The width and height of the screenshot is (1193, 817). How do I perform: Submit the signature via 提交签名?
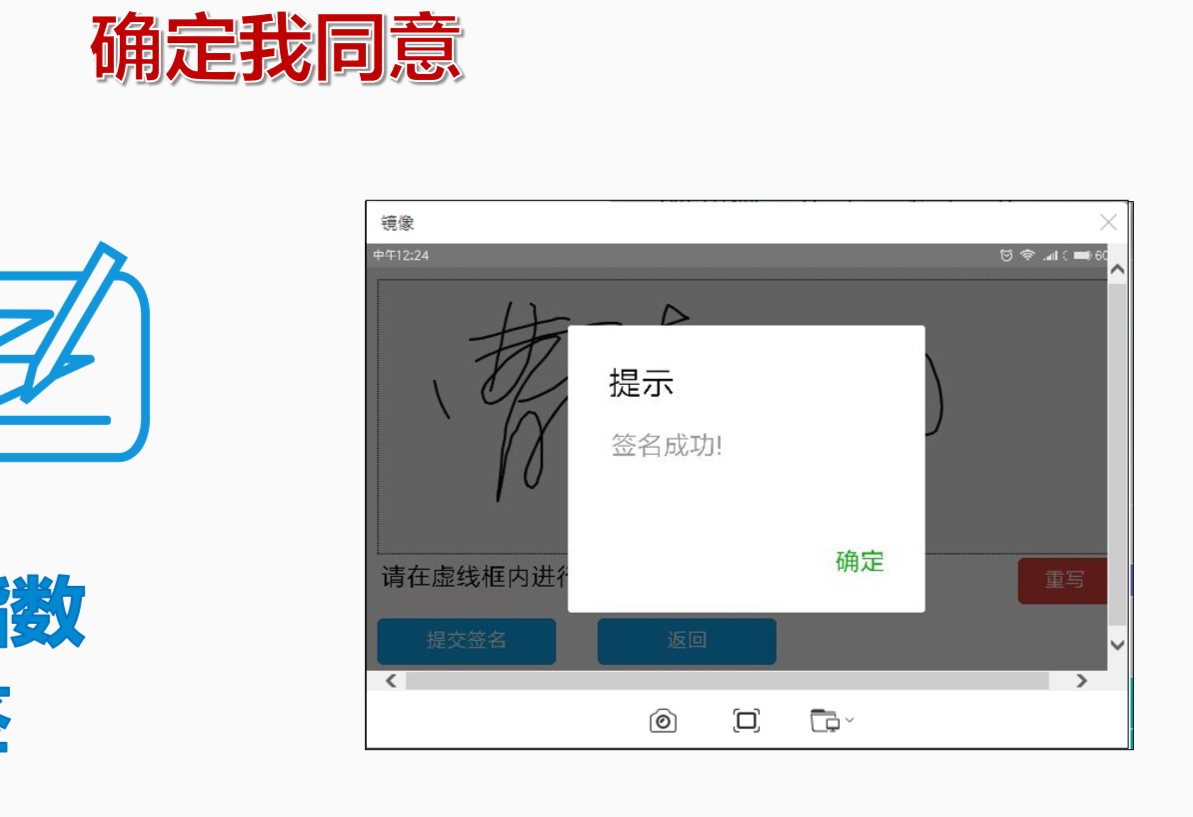(x=466, y=641)
